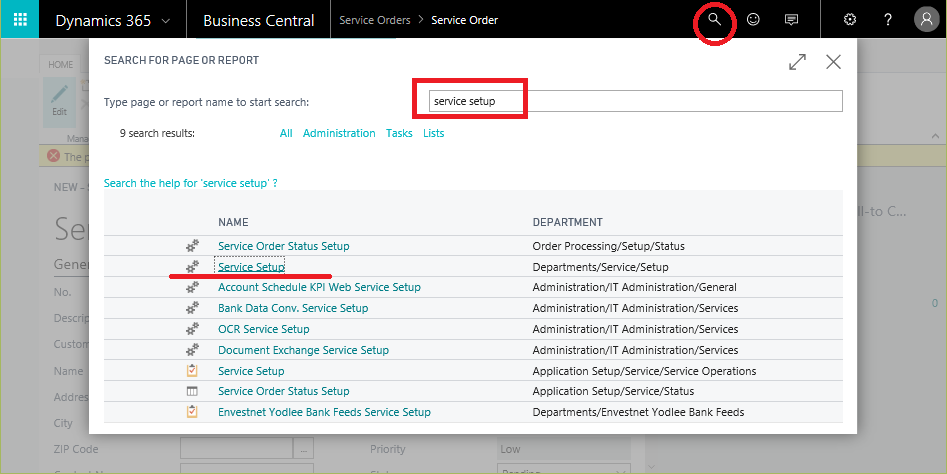The height and width of the screenshot is (474, 947).
Task: Click gears icon beside Account Schedule KPI row
Action: 192,287
